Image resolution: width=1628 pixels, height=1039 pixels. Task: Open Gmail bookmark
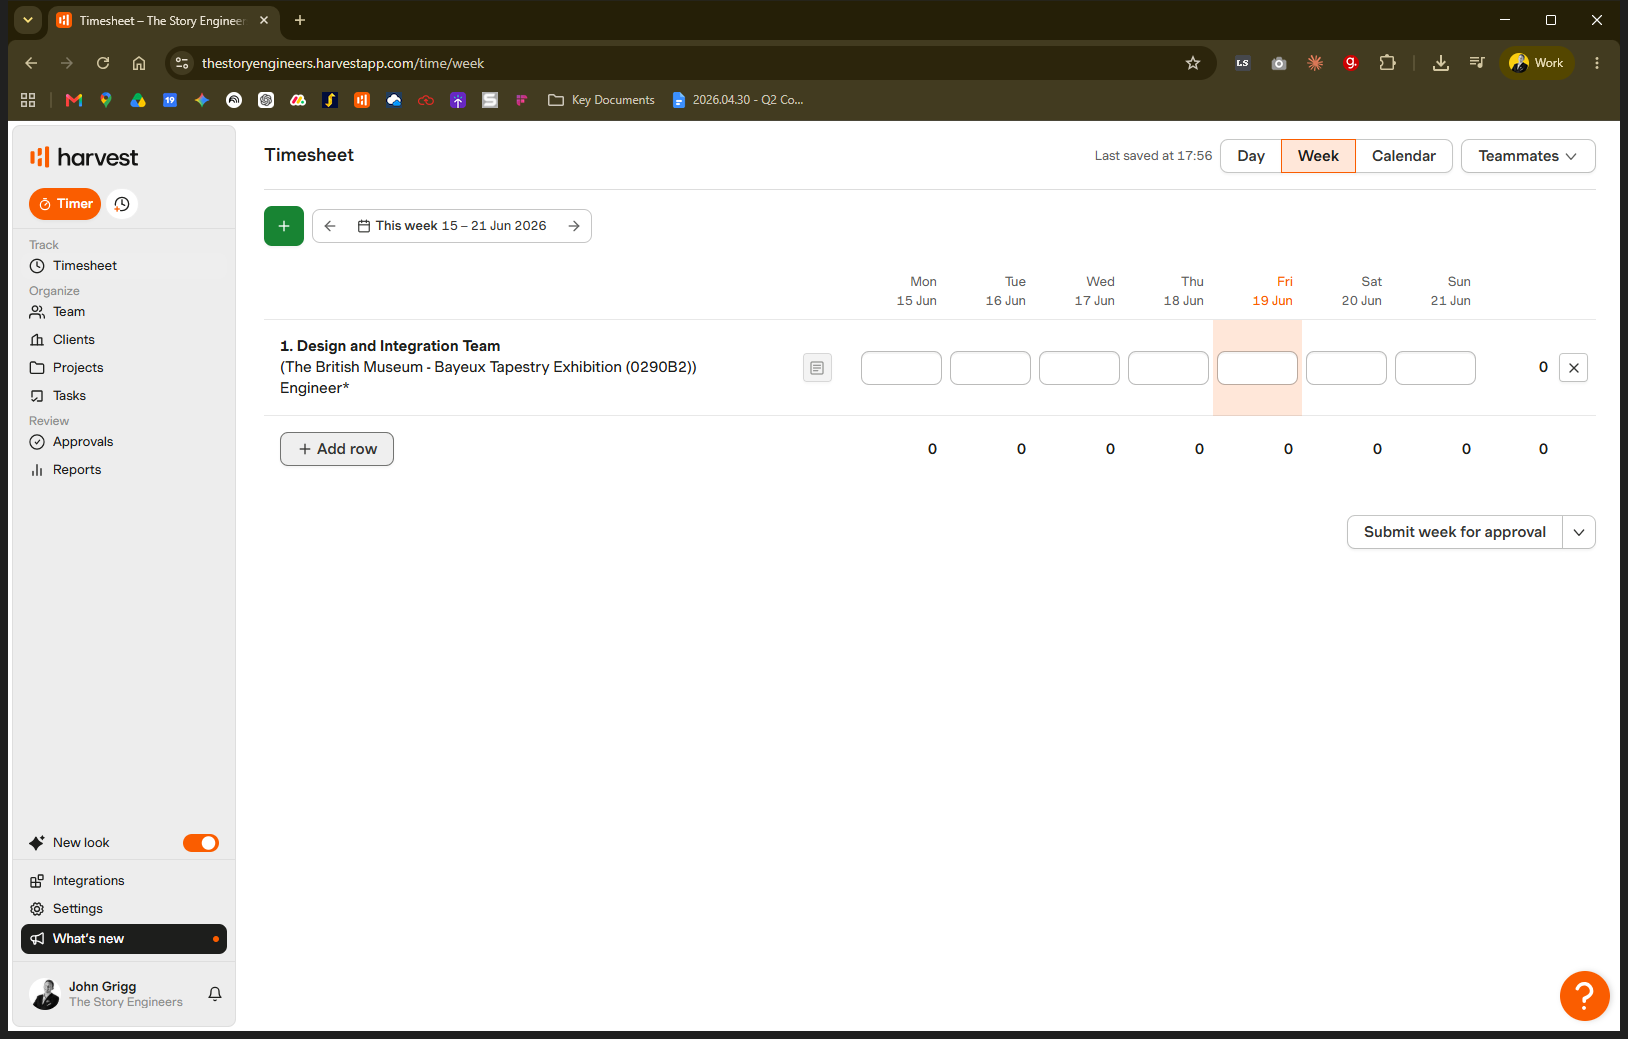[x=74, y=100]
